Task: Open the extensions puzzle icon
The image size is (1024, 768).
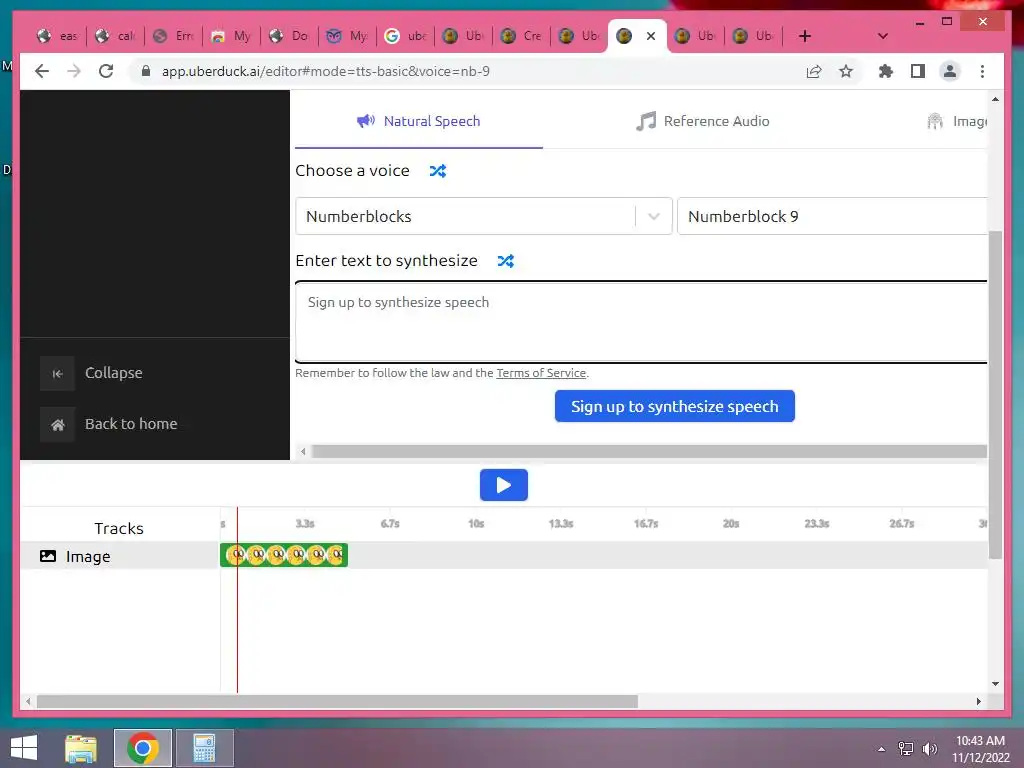Action: (x=886, y=71)
